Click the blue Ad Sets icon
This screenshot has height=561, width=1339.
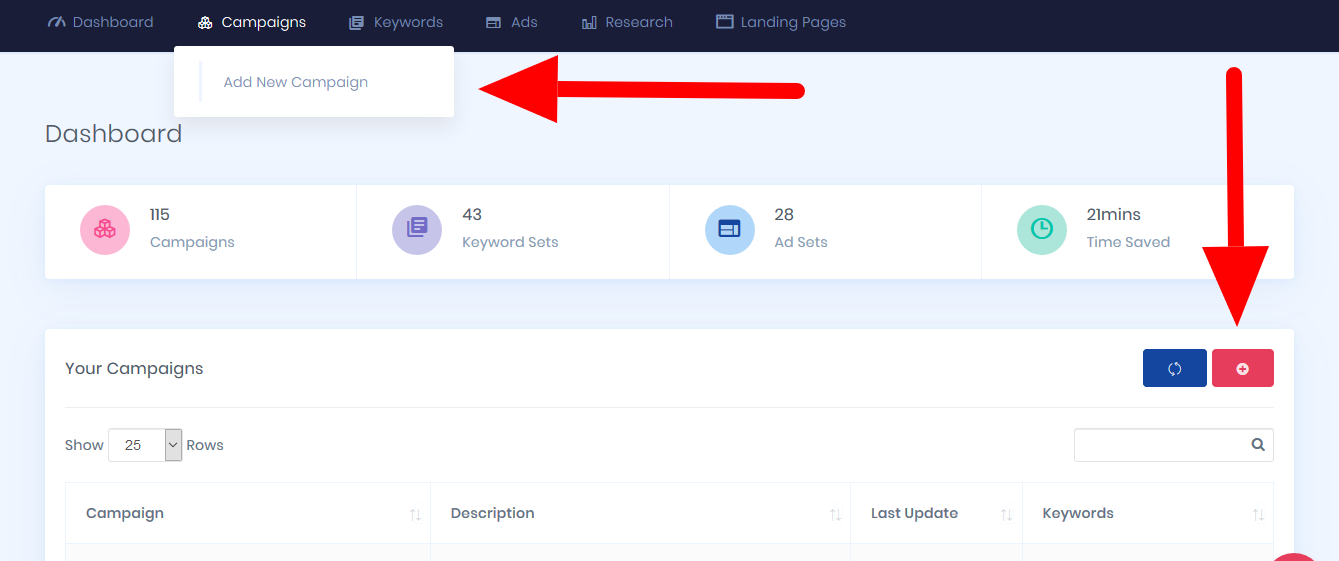[730, 229]
